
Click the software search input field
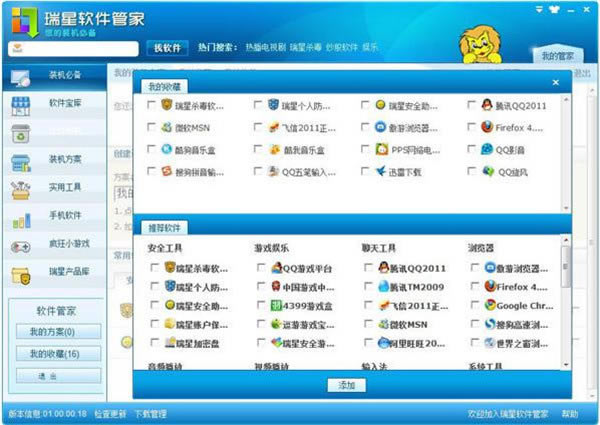pyautogui.click(x=73, y=47)
